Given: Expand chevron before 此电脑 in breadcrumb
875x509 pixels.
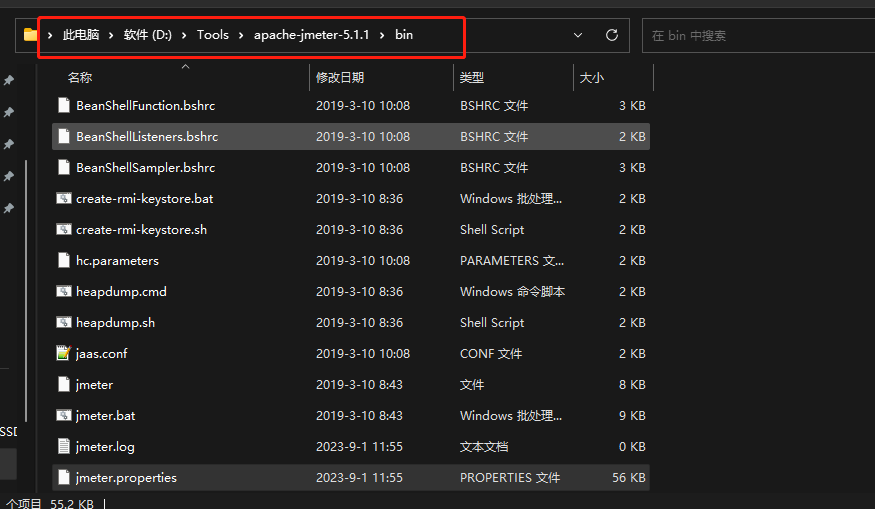Looking at the screenshot, I should [50, 35].
